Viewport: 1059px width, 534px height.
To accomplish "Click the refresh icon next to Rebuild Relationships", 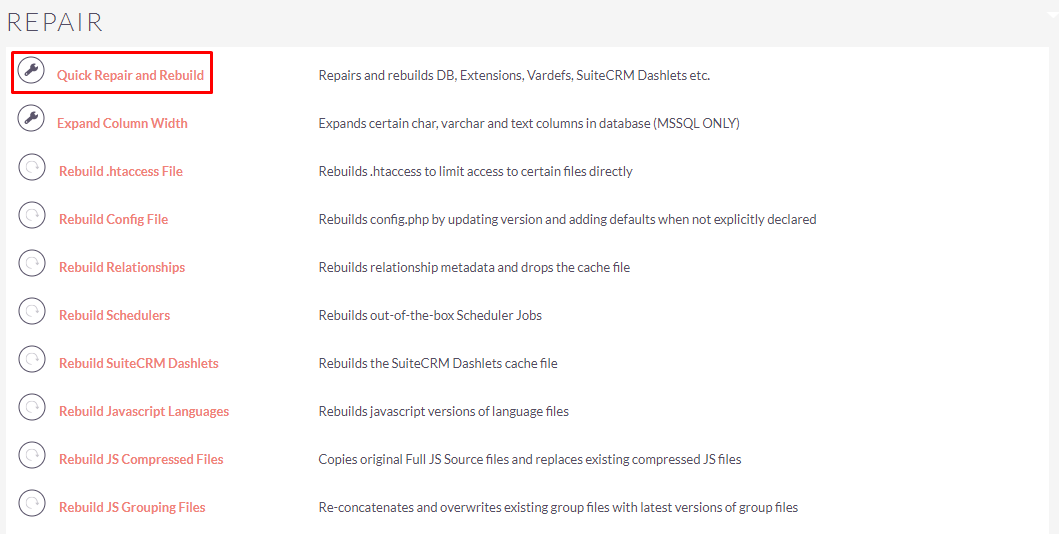I will pyautogui.click(x=32, y=263).
